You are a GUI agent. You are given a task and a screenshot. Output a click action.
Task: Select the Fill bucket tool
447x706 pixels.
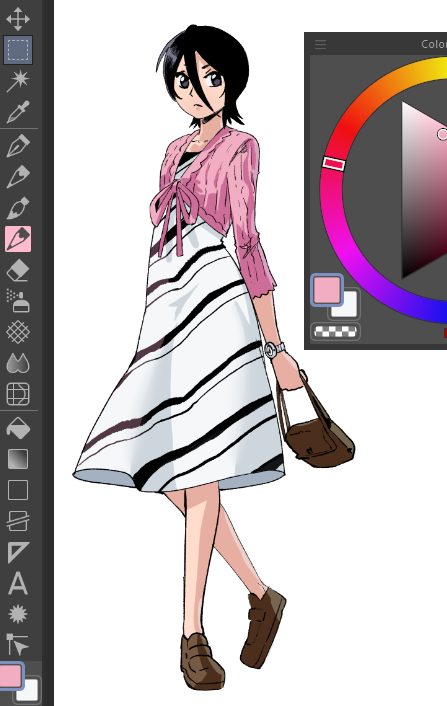(x=18, y=428)
